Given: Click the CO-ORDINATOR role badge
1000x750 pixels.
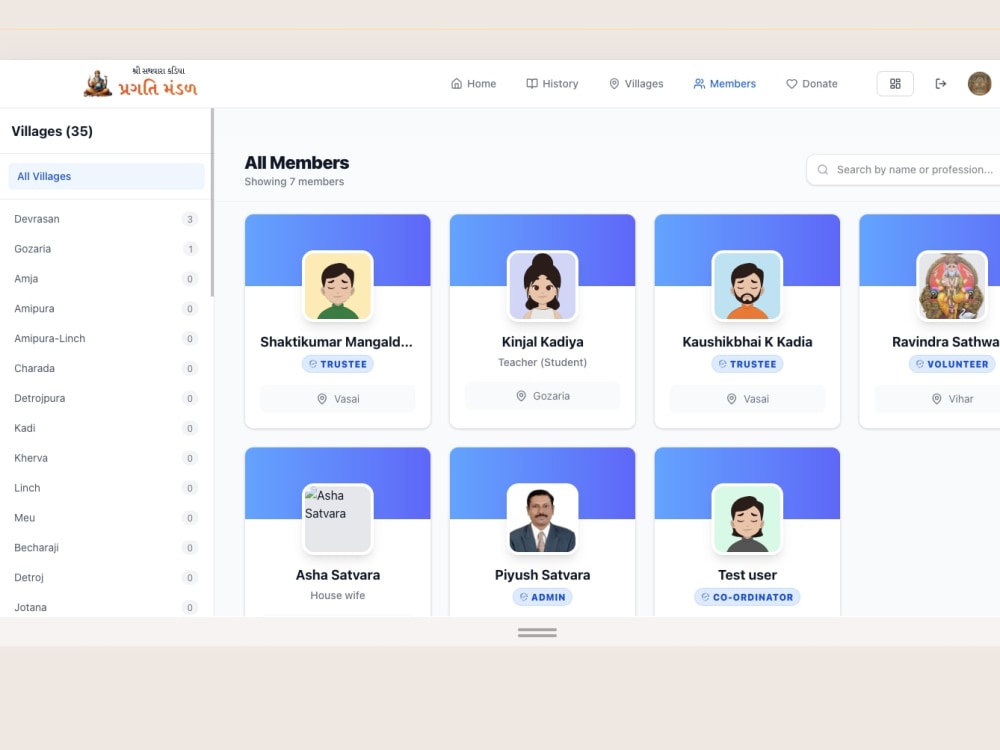Looking at the screenshot, I should tap(747, 598).
